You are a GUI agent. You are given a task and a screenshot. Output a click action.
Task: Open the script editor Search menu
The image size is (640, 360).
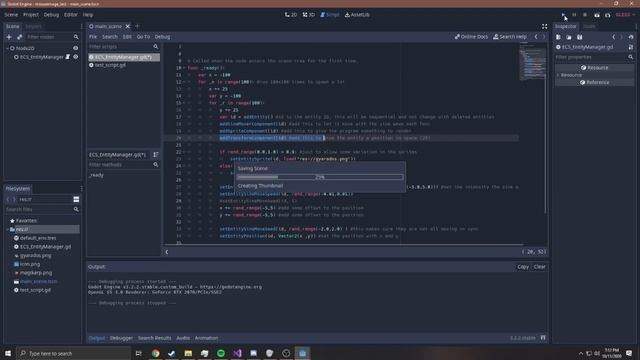110,37
